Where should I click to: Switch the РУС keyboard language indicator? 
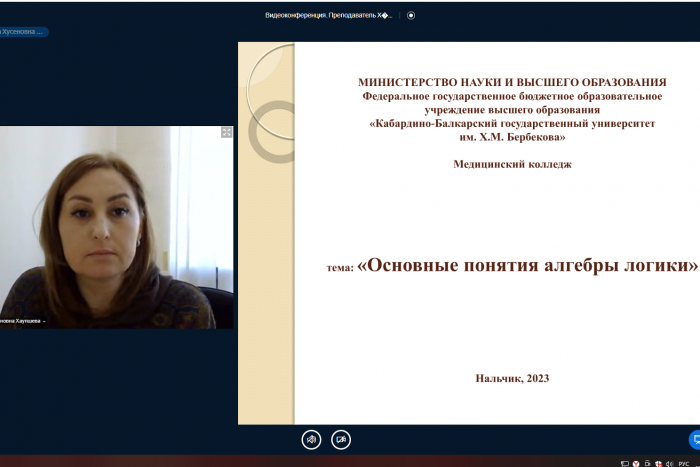click(x=683, y=464)
